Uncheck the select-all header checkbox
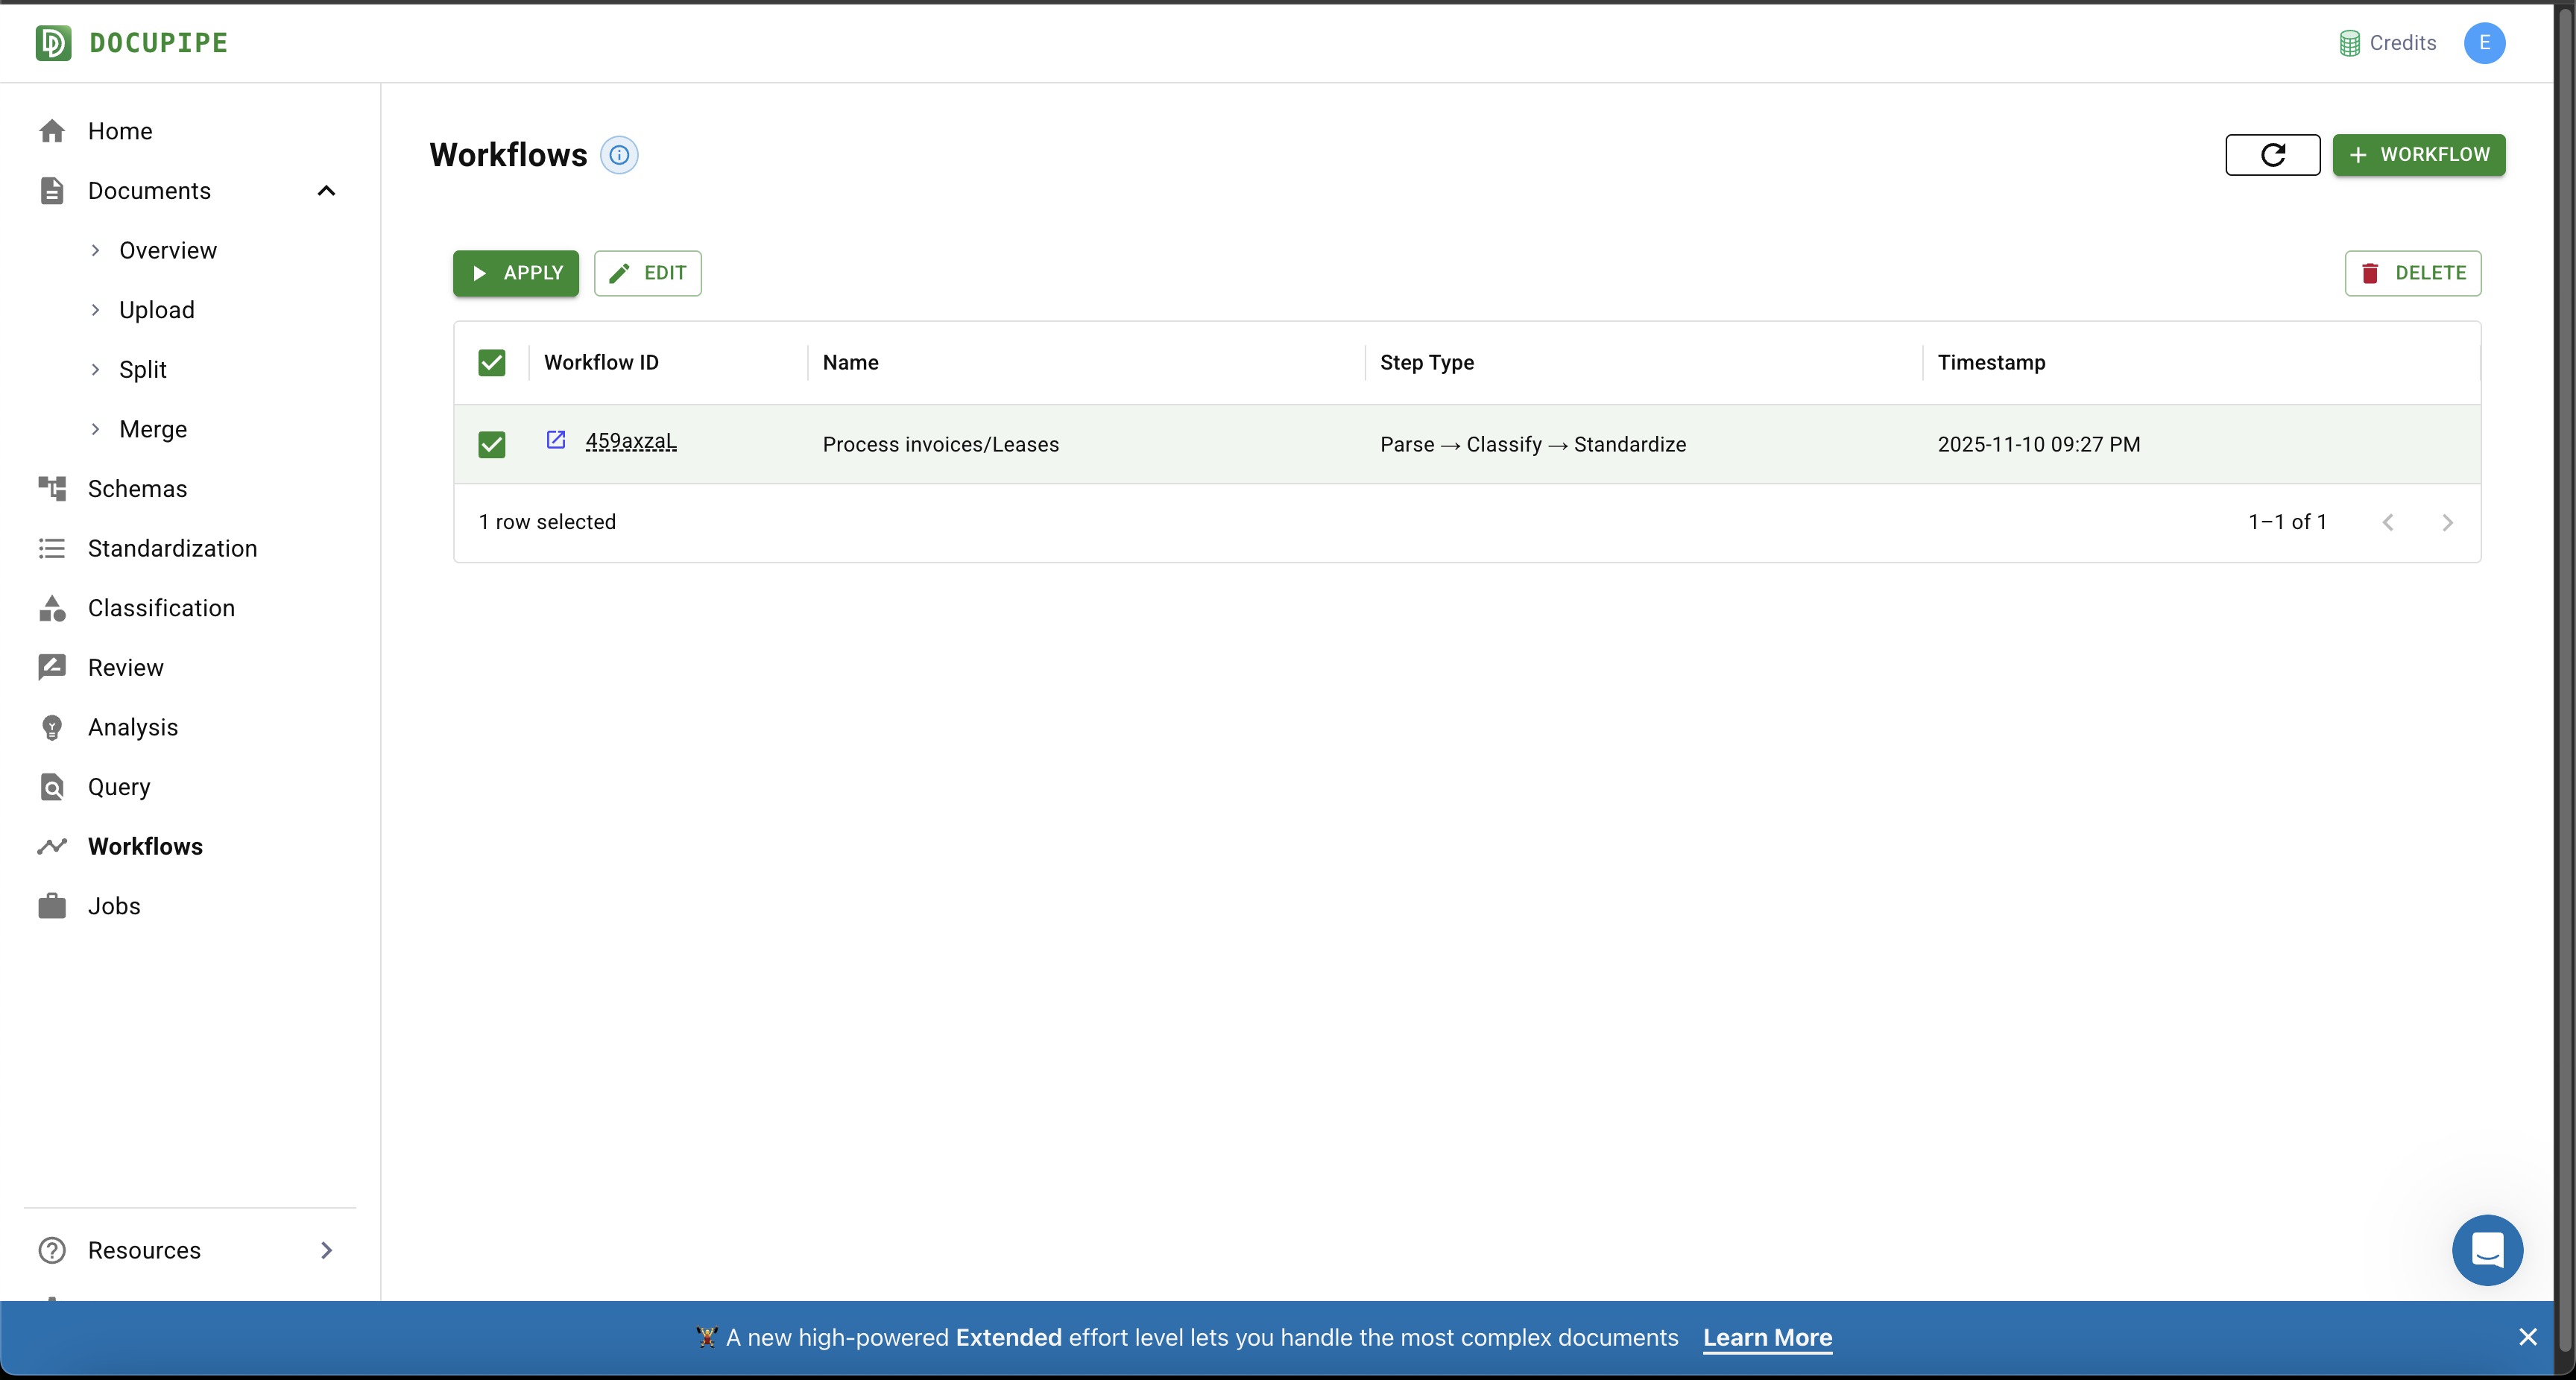The height and width of the screenshot is (1380, 2576). tap(491, 363)
